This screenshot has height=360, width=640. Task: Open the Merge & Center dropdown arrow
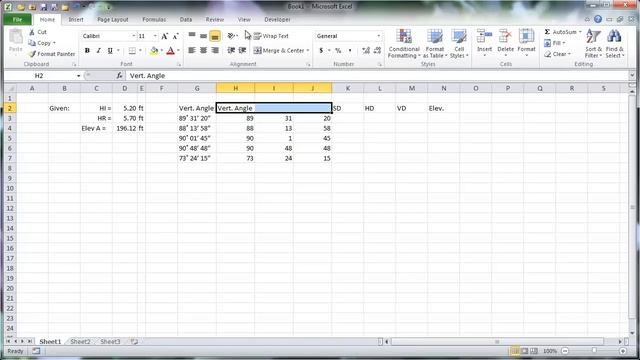308,51
